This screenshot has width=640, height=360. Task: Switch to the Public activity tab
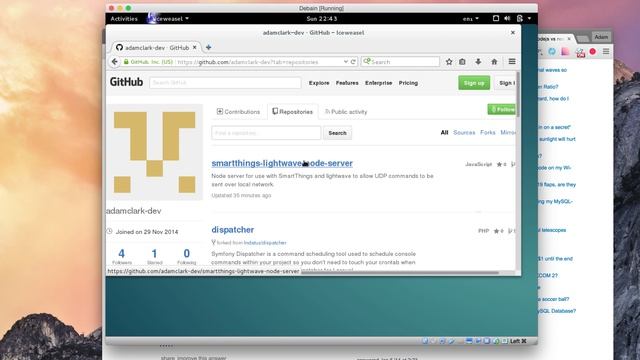click(x=346, y=111)
